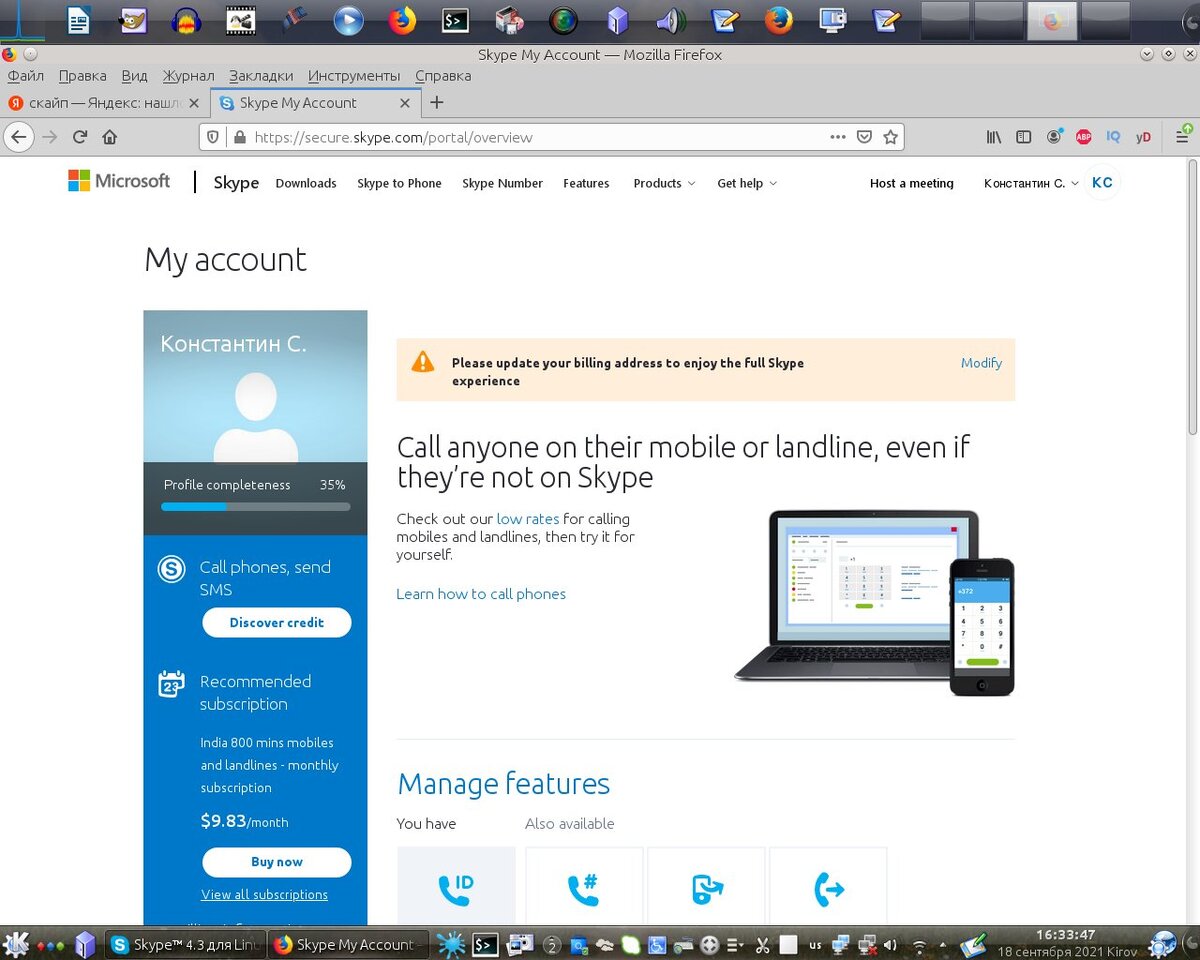The height and width of the screenshot is (960, 1200).
Task: Click Host a meeting
Action: click(x=912, y=183)
